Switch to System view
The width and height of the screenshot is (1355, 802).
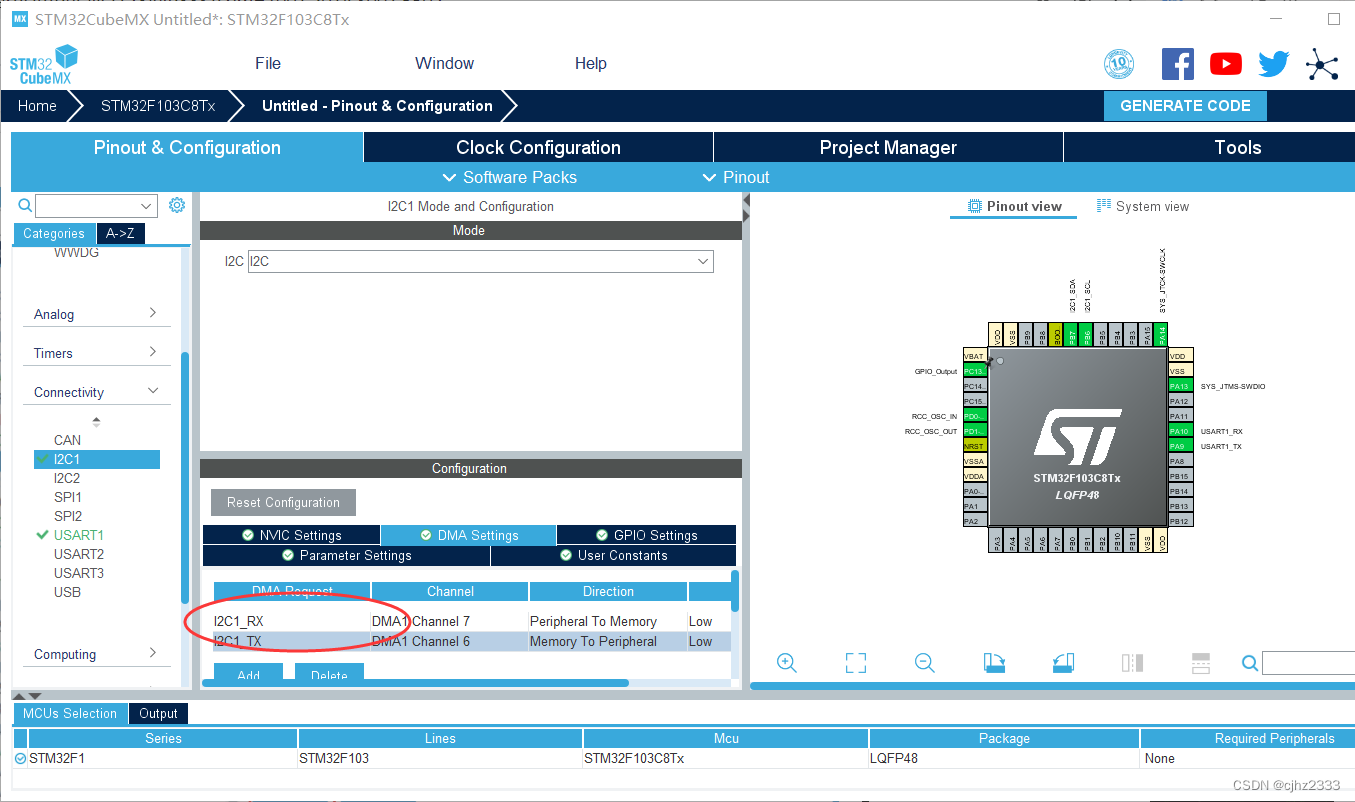[x=1143, y=206]
